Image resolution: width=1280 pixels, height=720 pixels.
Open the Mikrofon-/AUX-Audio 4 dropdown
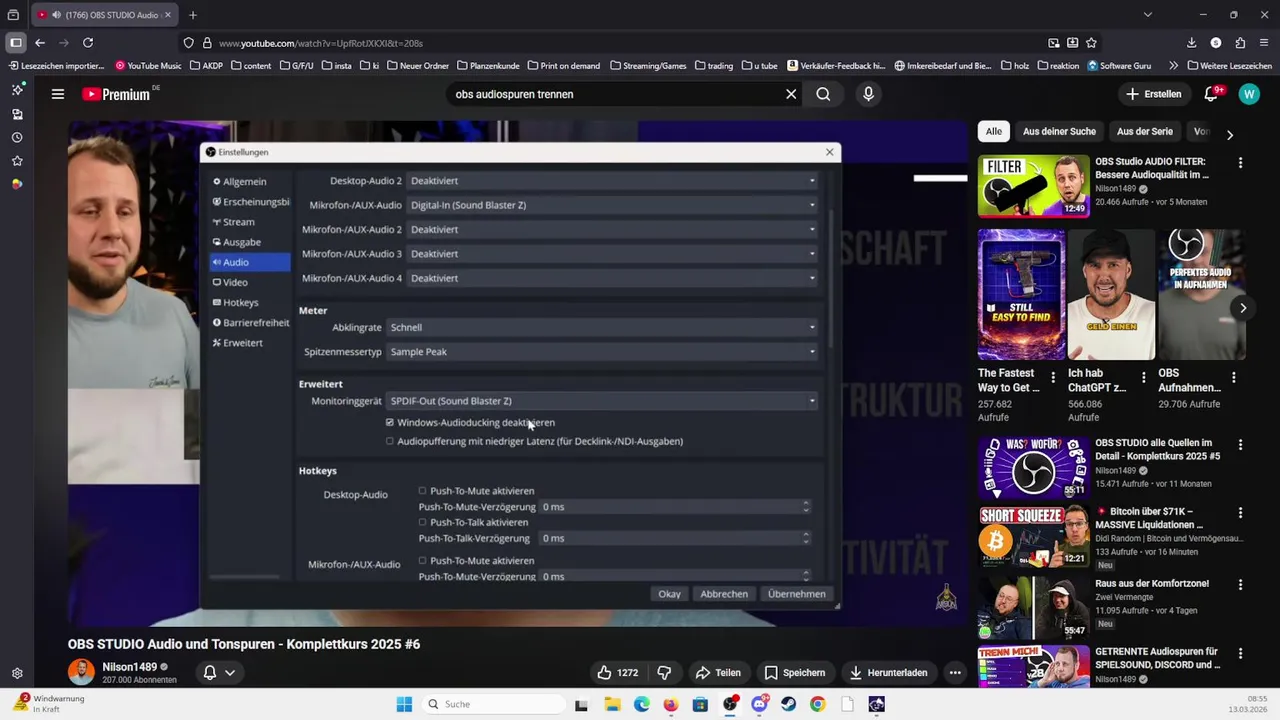[612, 278]
